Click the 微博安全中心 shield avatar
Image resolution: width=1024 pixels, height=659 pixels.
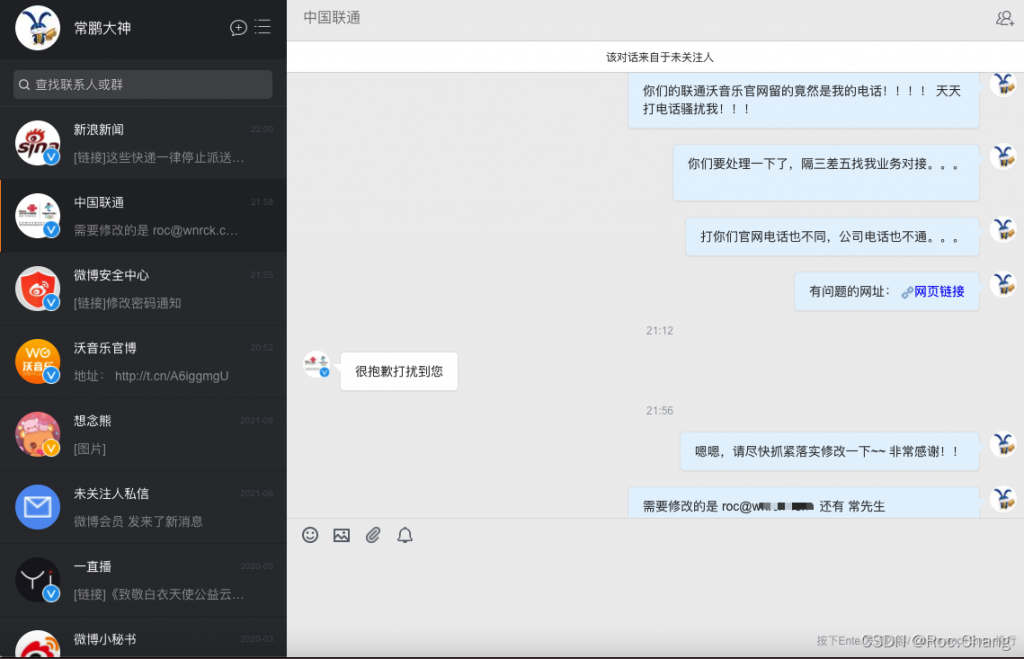(38, 289)
